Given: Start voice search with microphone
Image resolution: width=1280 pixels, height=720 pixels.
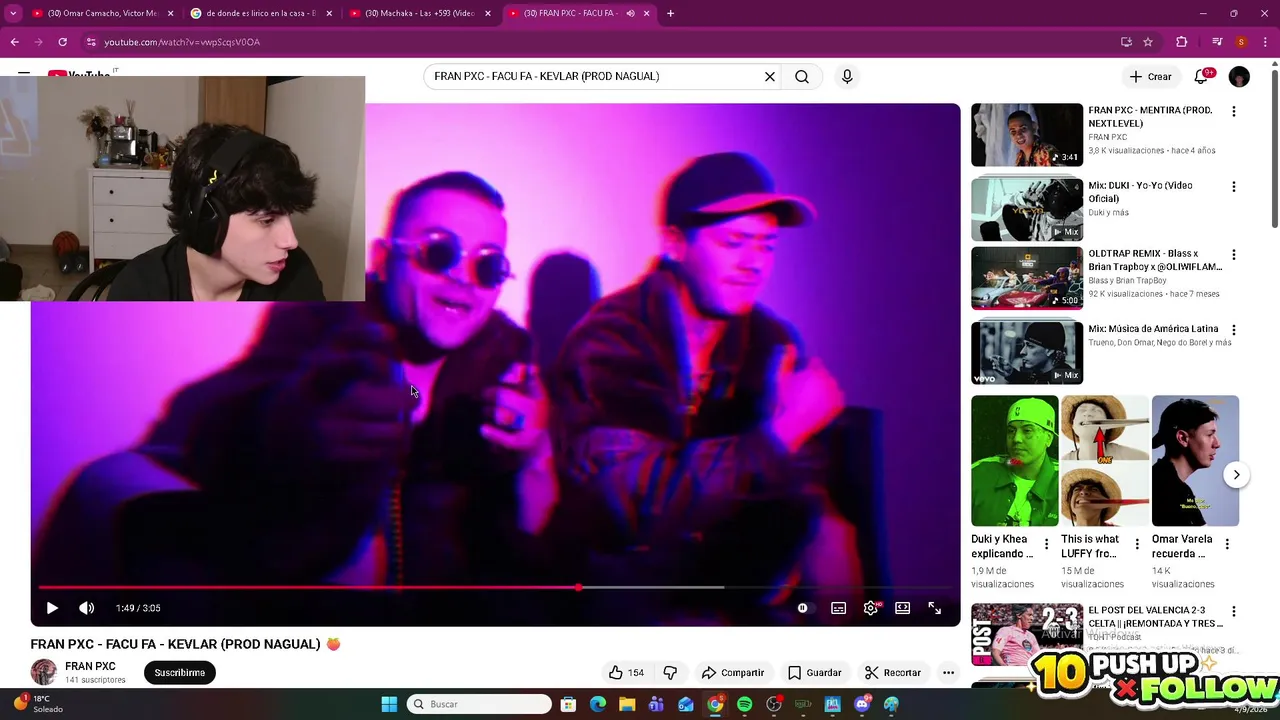Looking at the screenshot, I should pos(847,76).
